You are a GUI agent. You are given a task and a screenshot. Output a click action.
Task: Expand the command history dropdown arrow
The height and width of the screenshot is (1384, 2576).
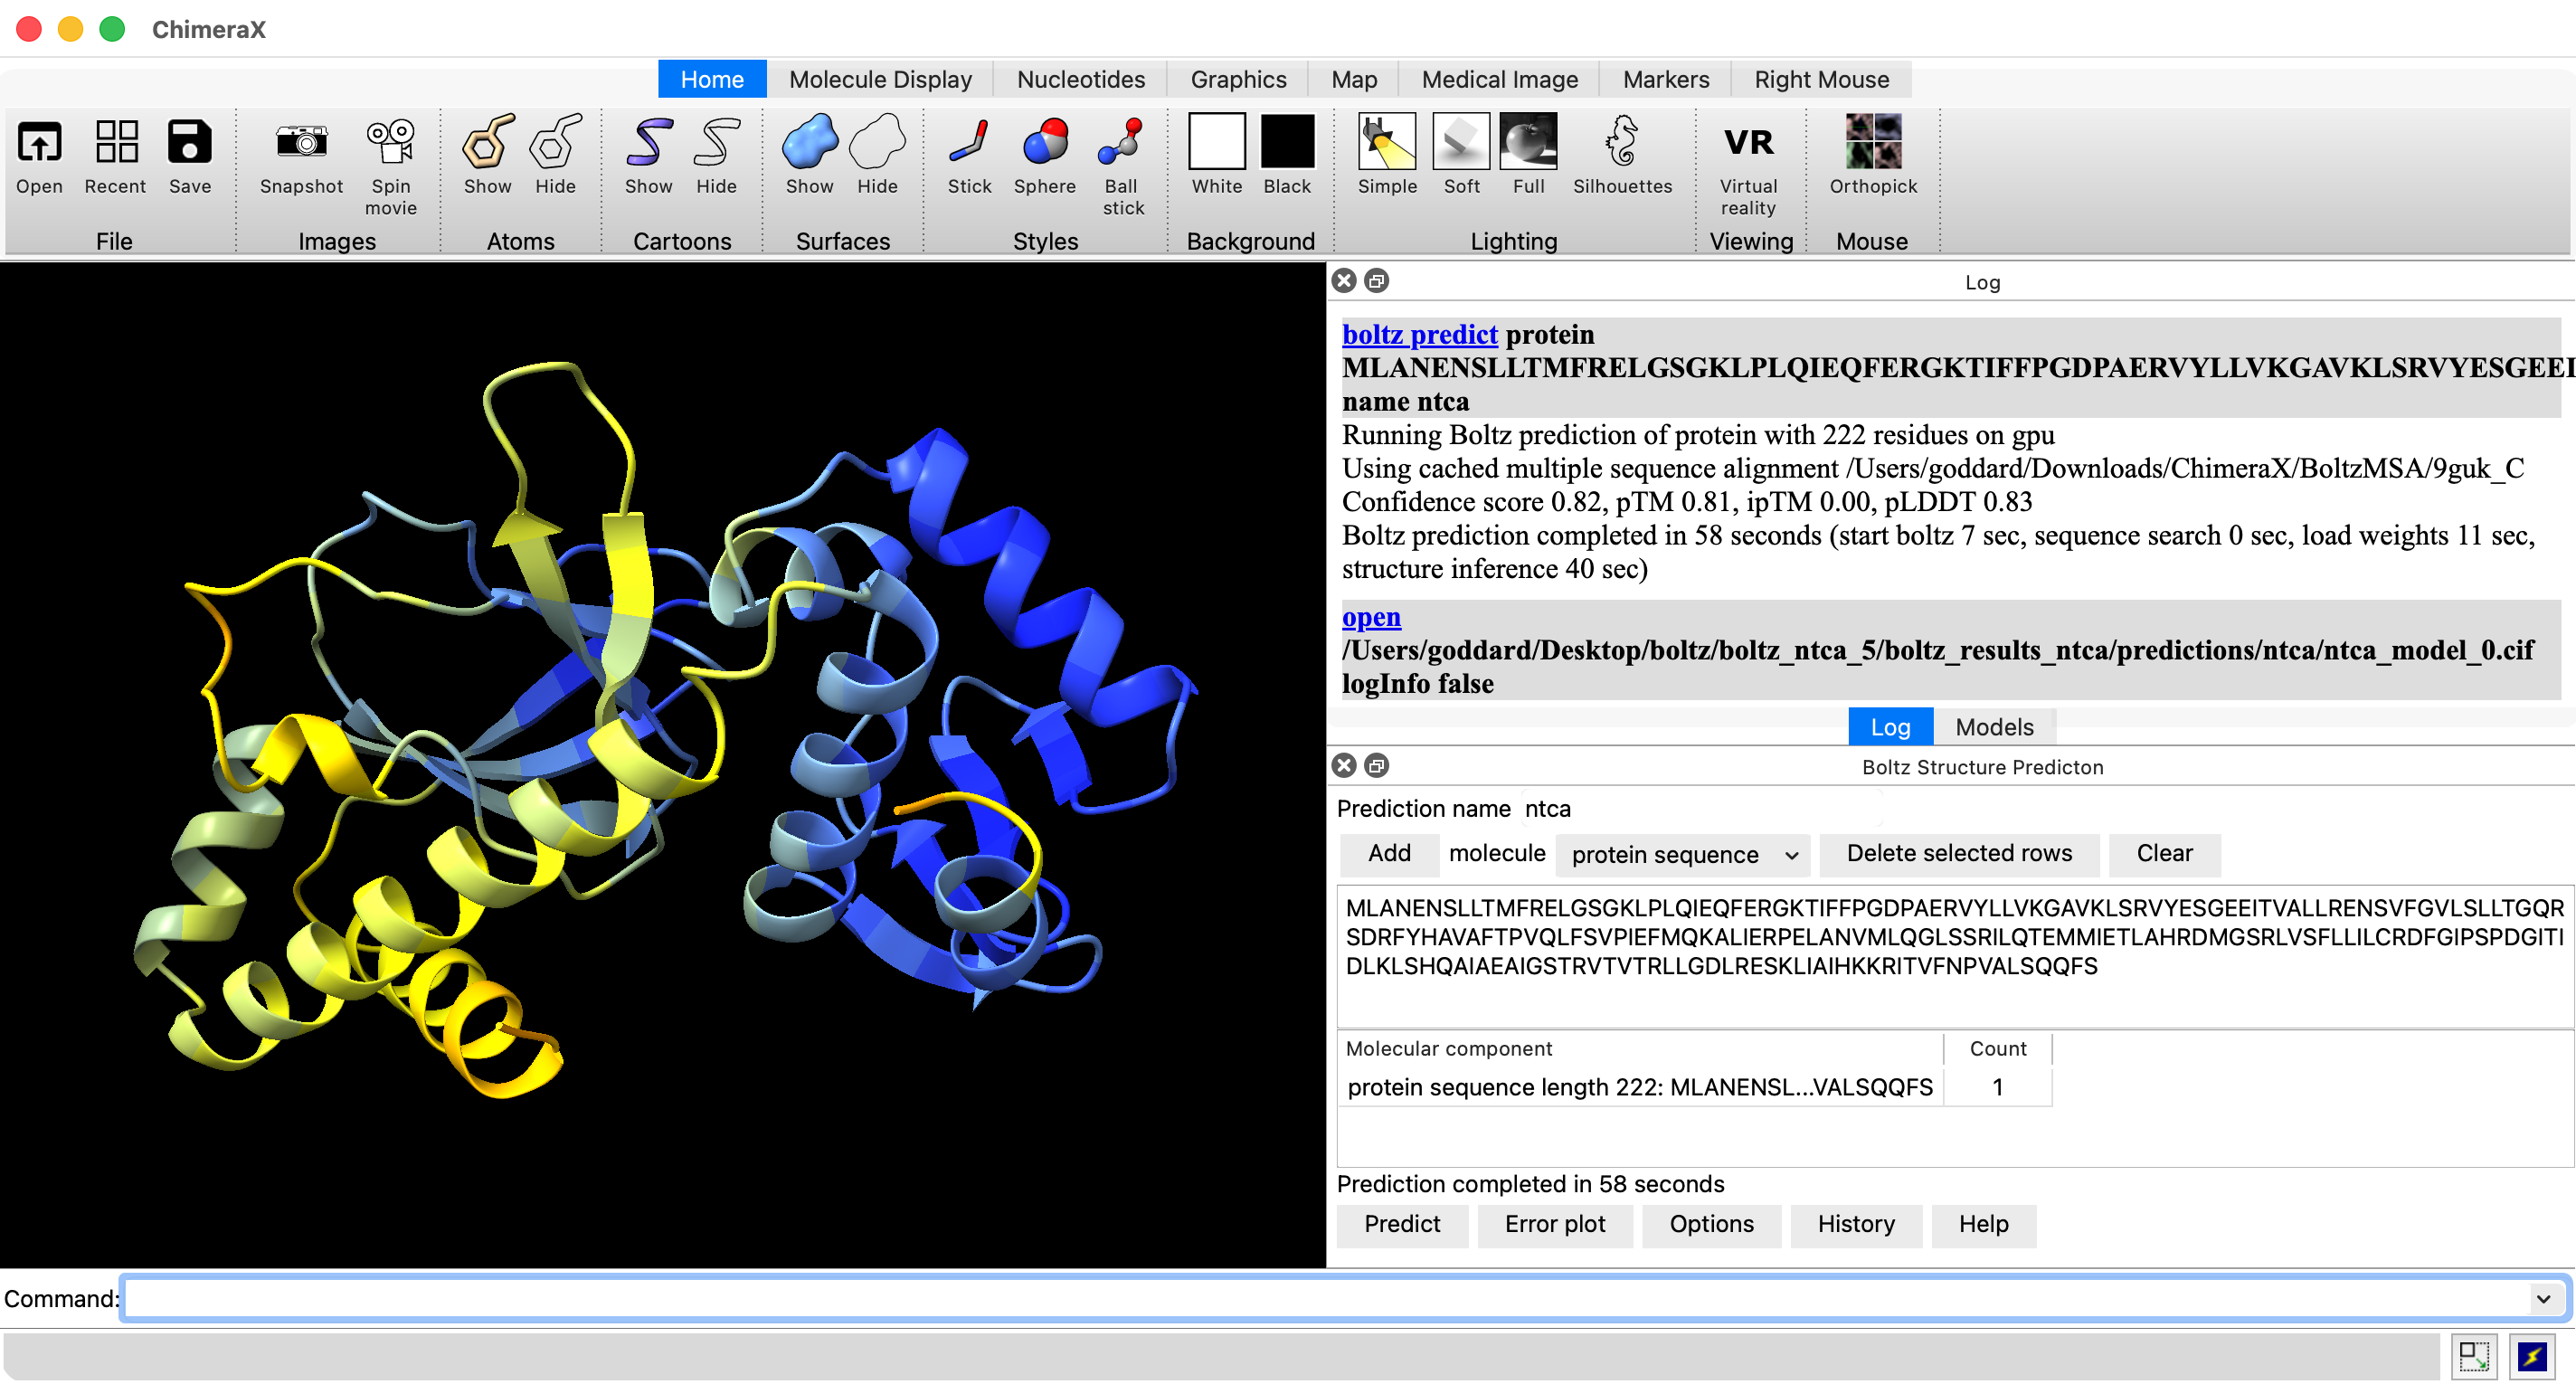2543,1299
